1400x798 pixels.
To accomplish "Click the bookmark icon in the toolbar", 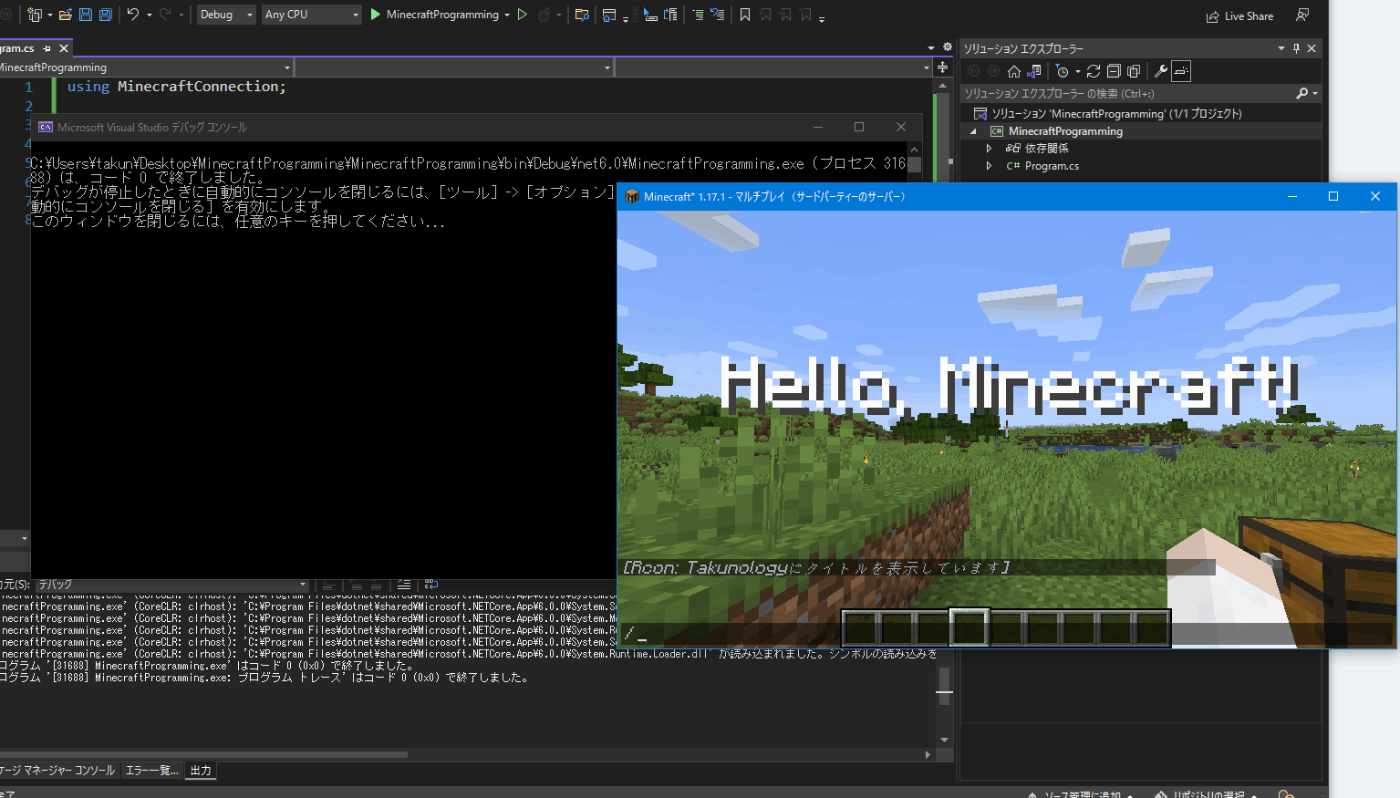I will (745, 15).
